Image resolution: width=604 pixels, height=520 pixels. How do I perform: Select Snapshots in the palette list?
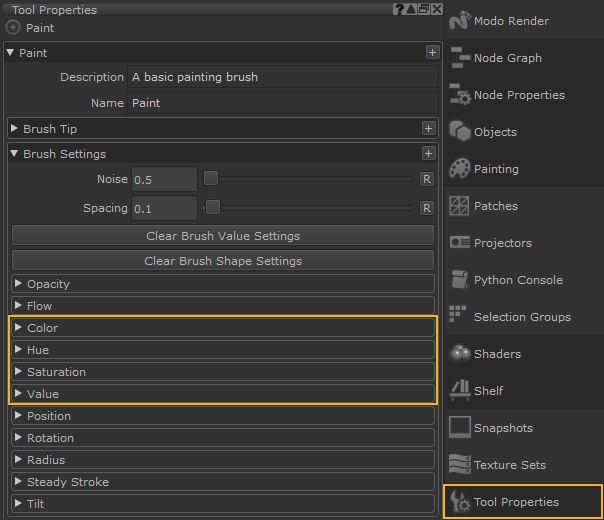504,428
